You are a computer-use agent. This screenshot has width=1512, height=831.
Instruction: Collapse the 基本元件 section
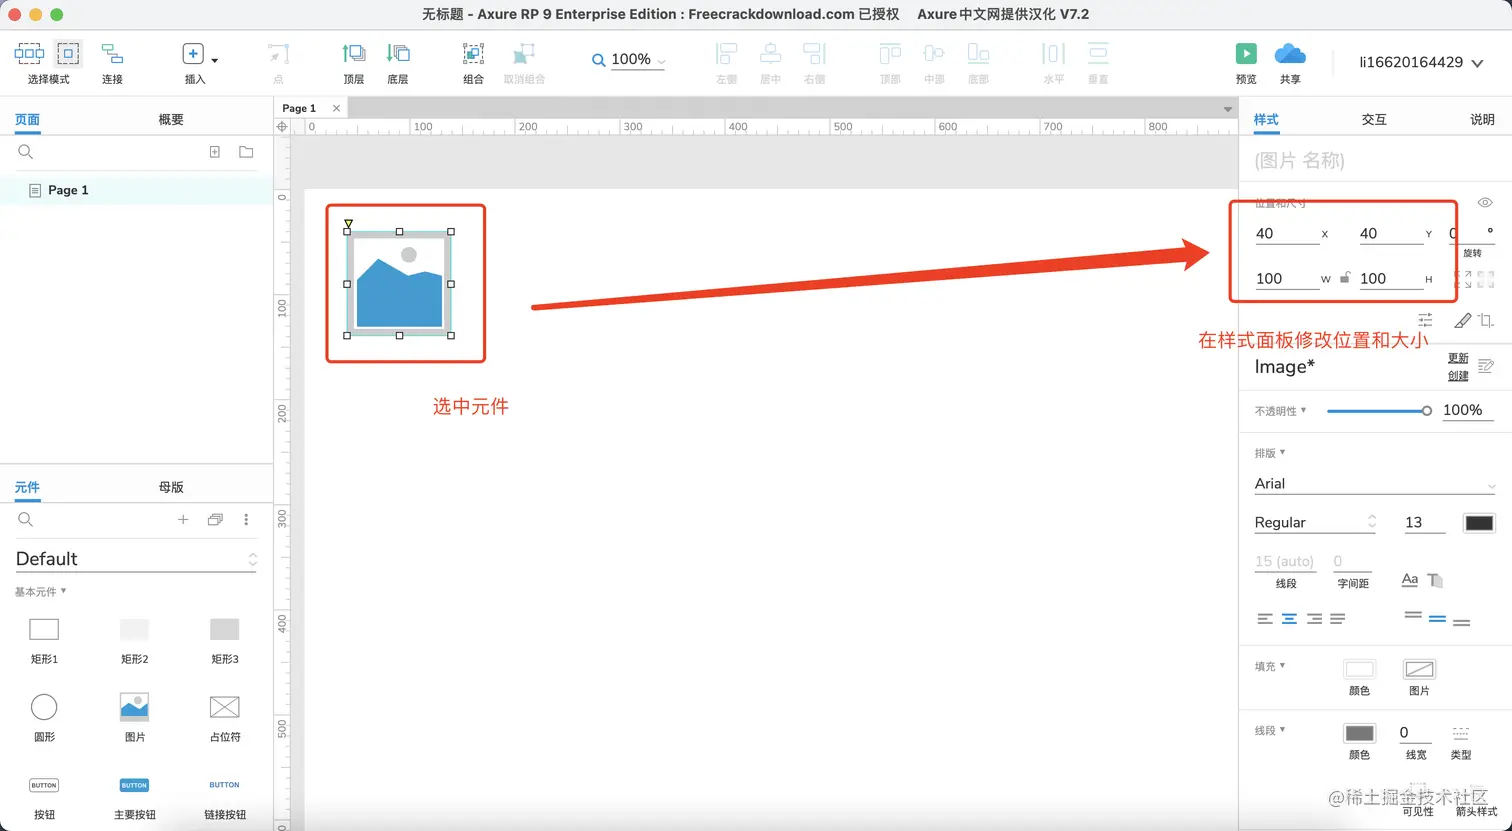[41, 592]
